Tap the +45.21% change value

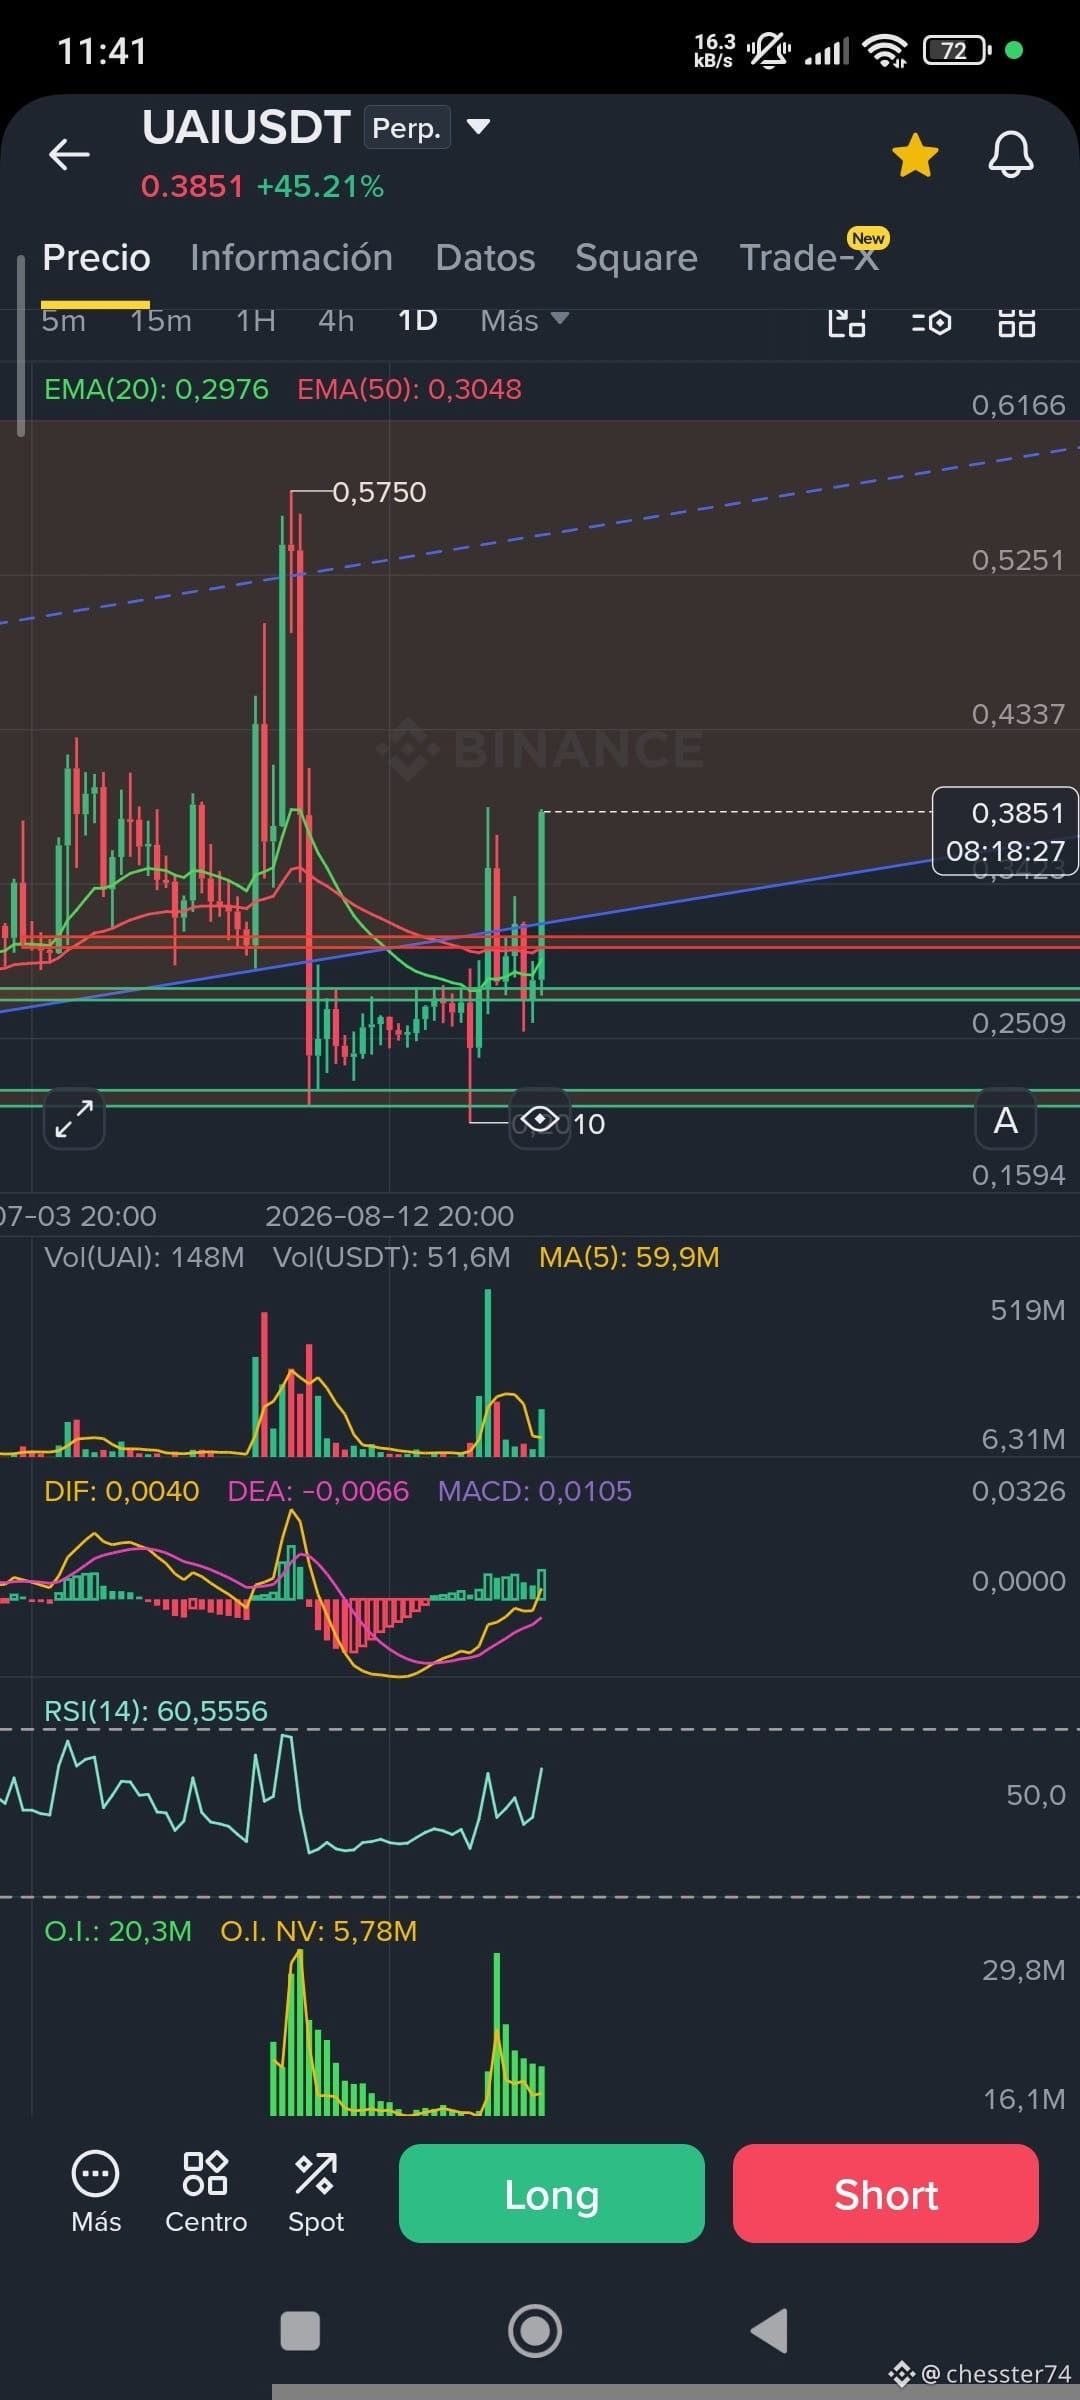pos(320,187)
